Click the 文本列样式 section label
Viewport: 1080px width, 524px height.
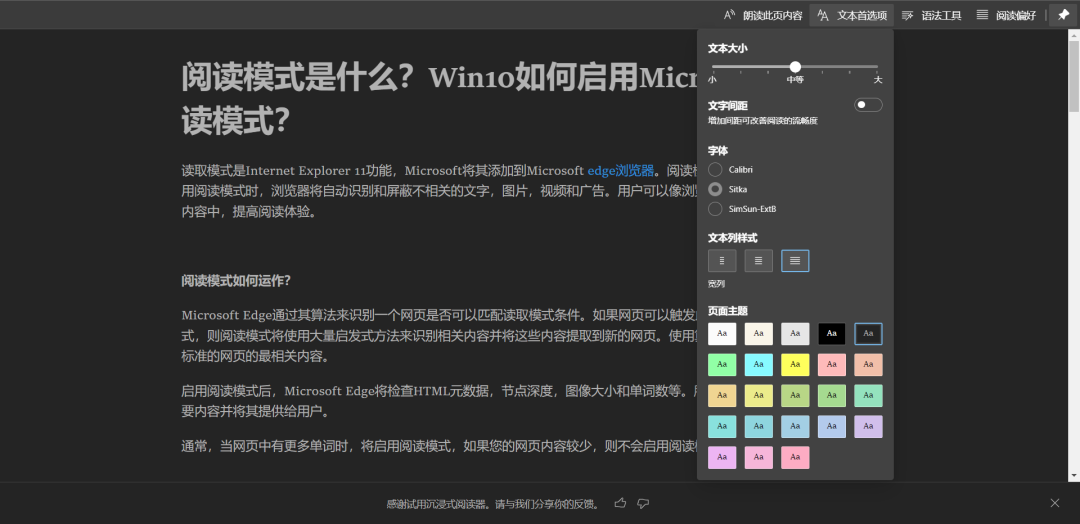[x=733, y=238]
